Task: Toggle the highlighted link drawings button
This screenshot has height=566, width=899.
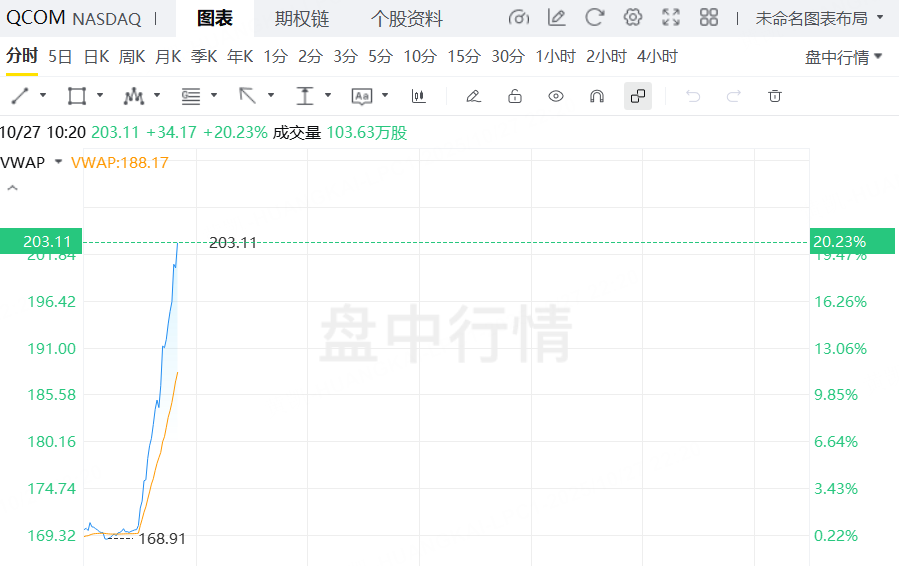Action: [638, 96]
